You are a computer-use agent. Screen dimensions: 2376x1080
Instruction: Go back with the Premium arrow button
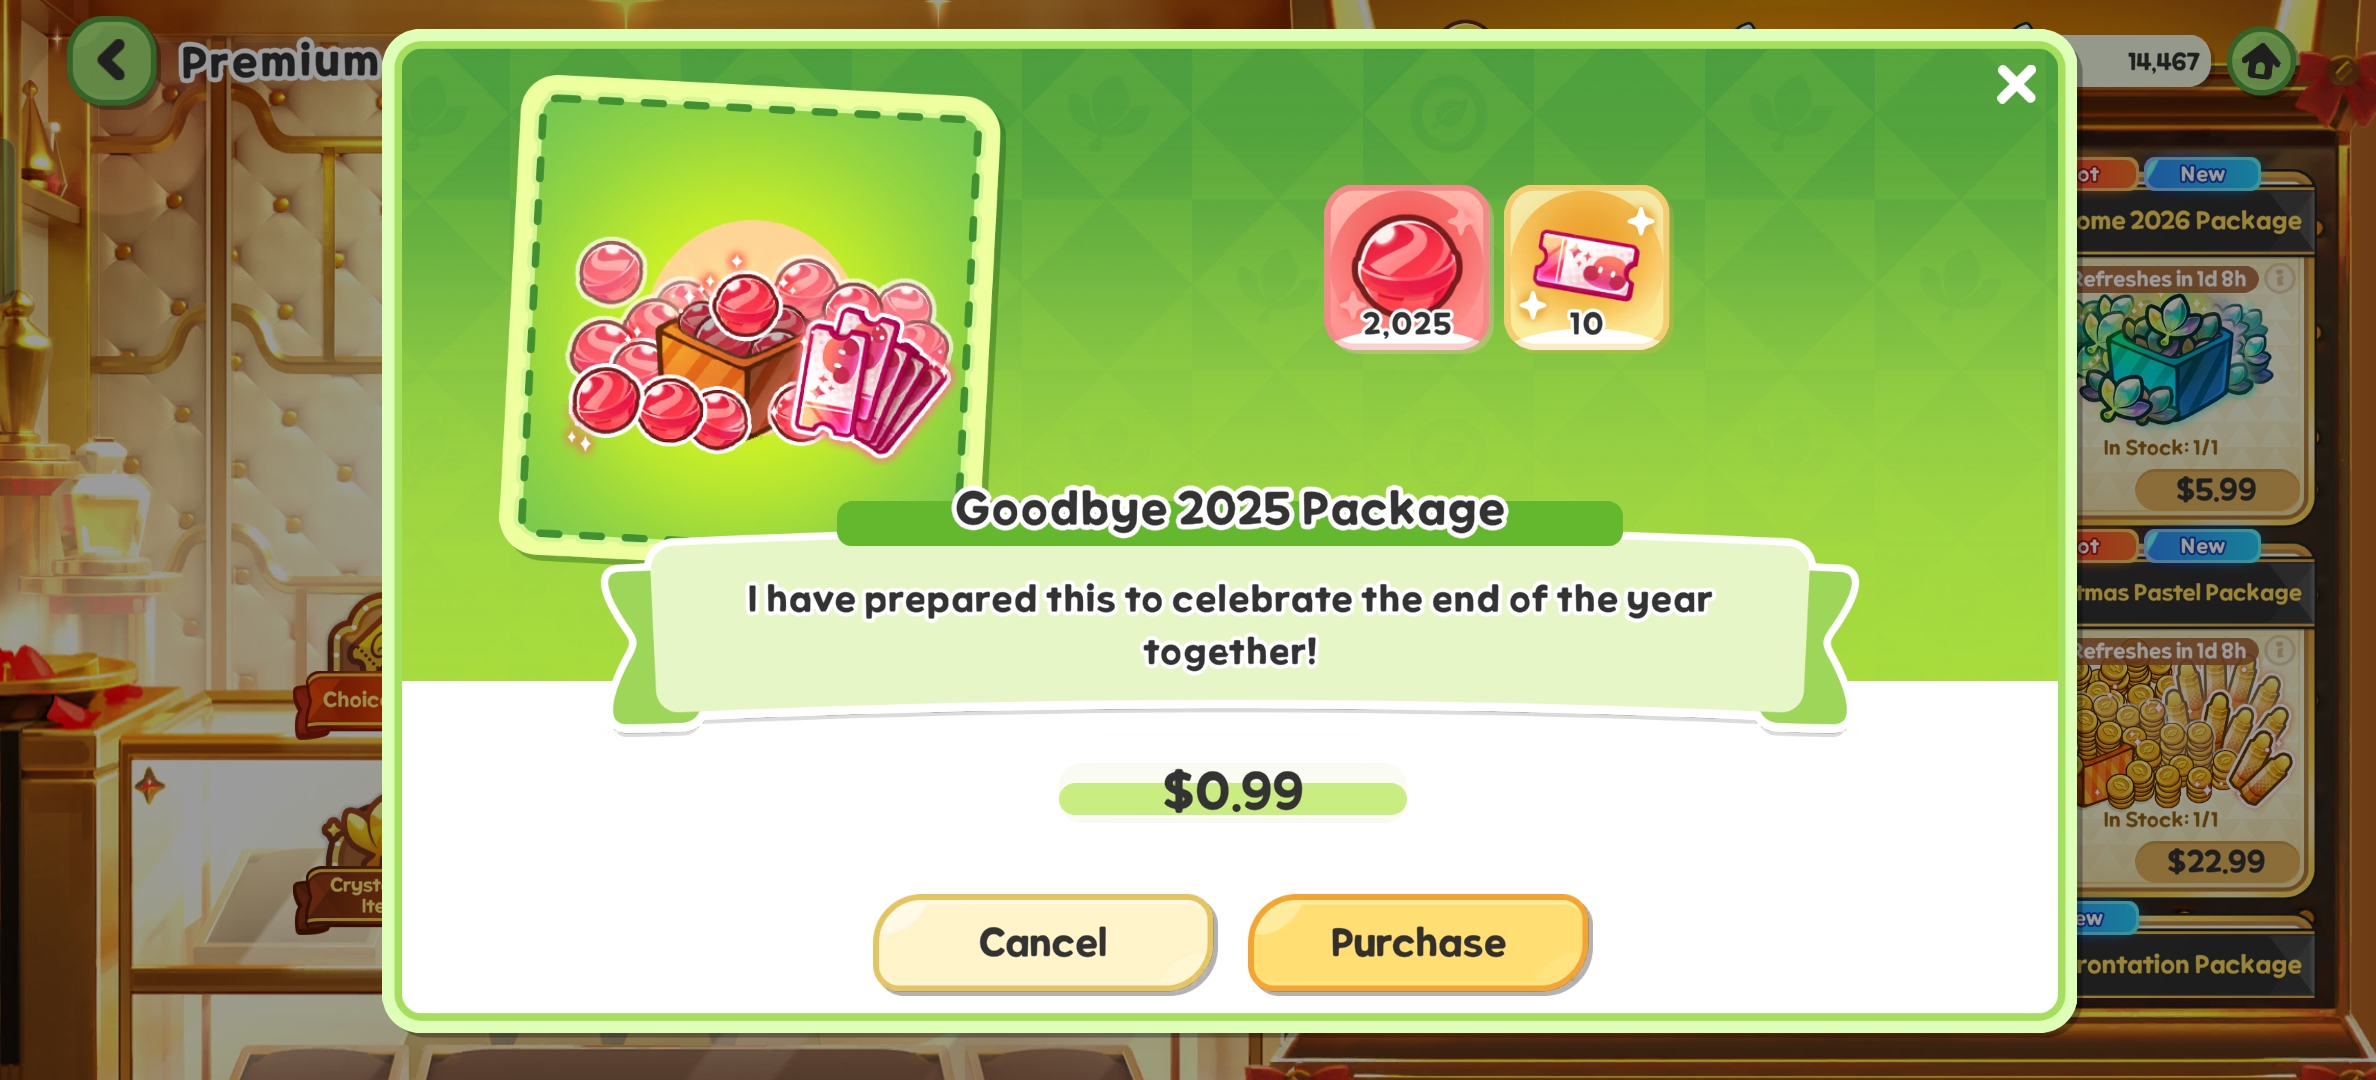click(x=112, y=60)
